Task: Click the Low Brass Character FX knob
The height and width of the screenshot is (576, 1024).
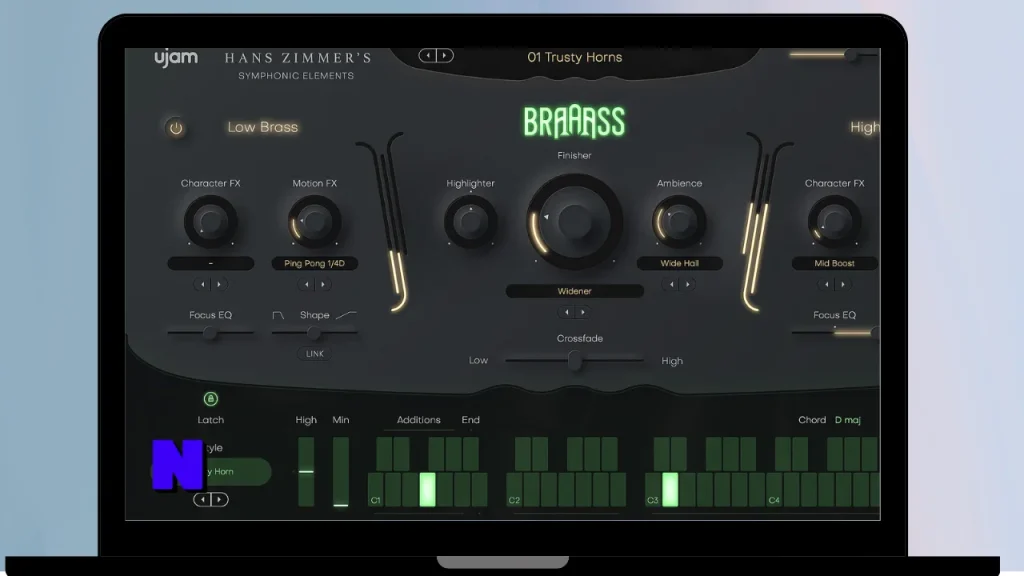Action: point(210,222)
